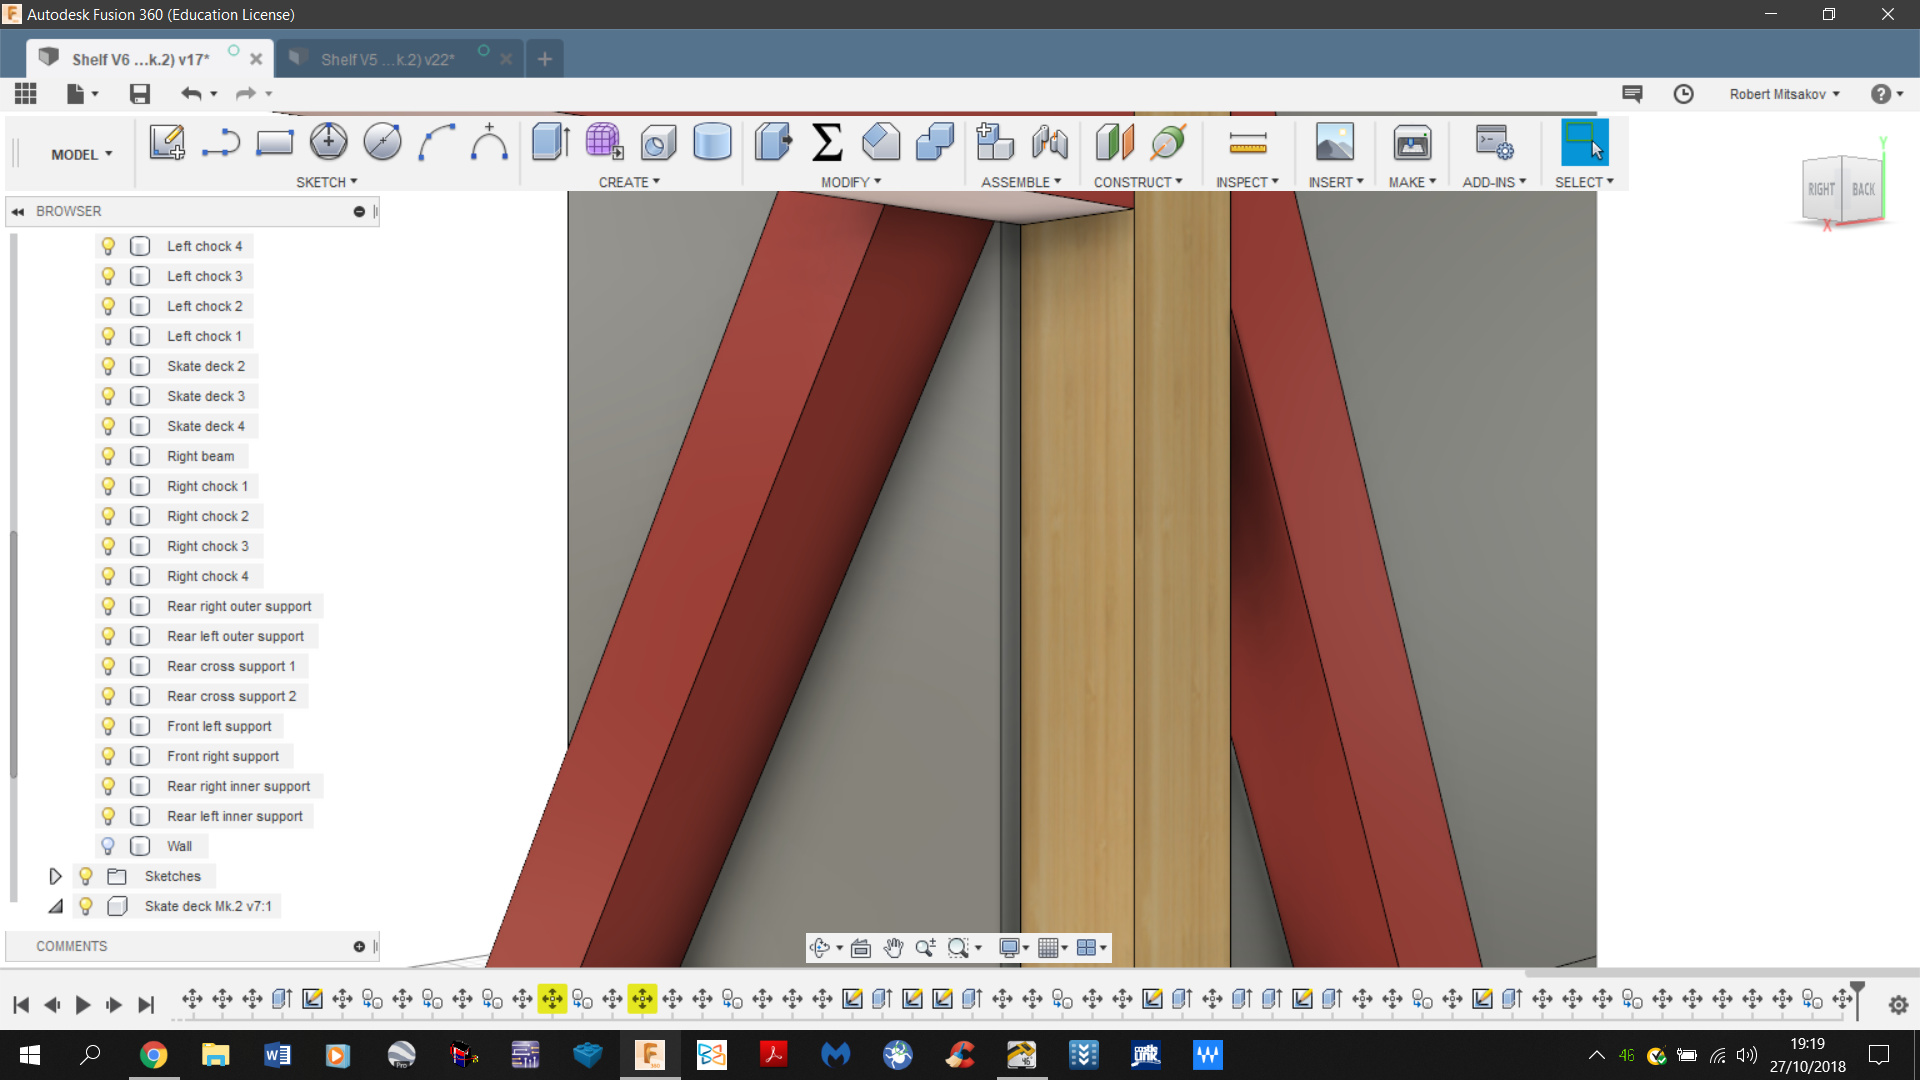
Task: Select the Create Sketch tool
Action: [167, 142]
